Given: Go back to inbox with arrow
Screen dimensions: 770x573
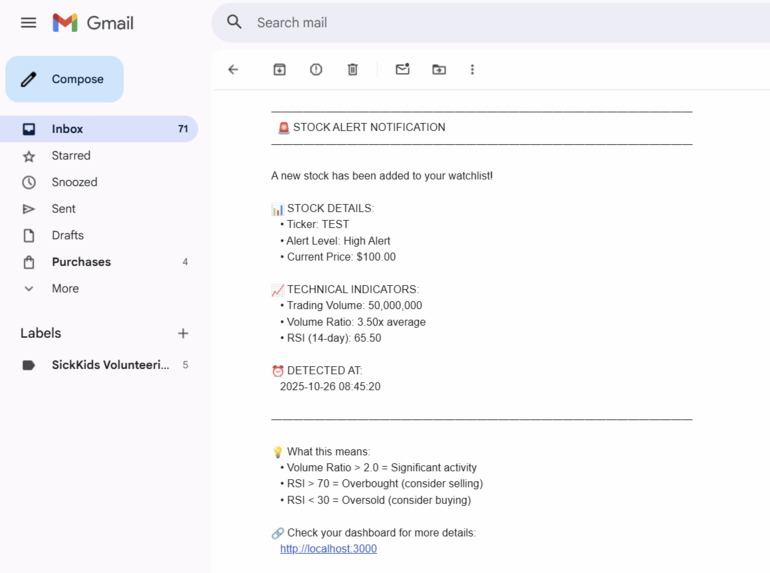Looking at the screenshot, I should tap(233, 69).
